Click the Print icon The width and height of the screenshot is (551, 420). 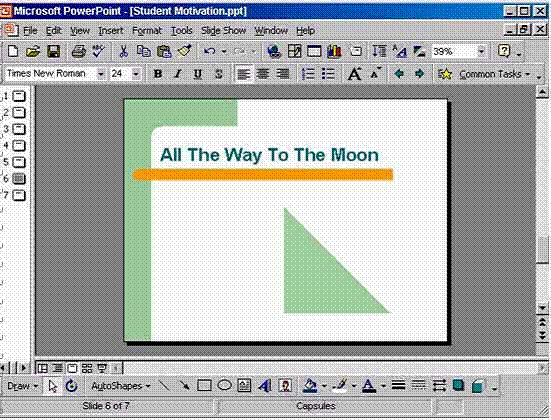click(78, 52)
